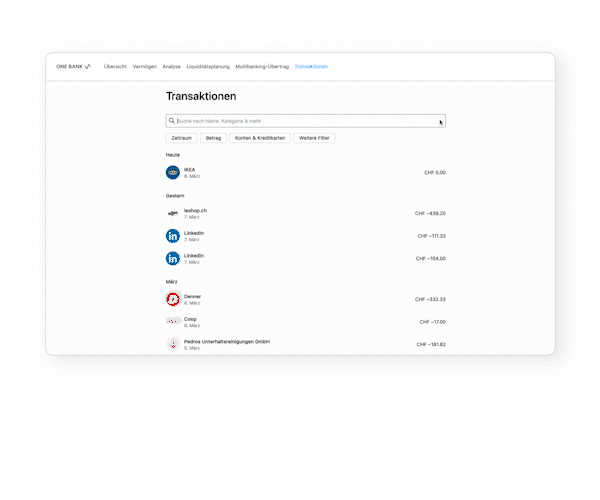This screenshot has width=600, height=500.
Task: Click LinkedIn logo for CHF −111.32 transaction
Action: click(173, 236)
